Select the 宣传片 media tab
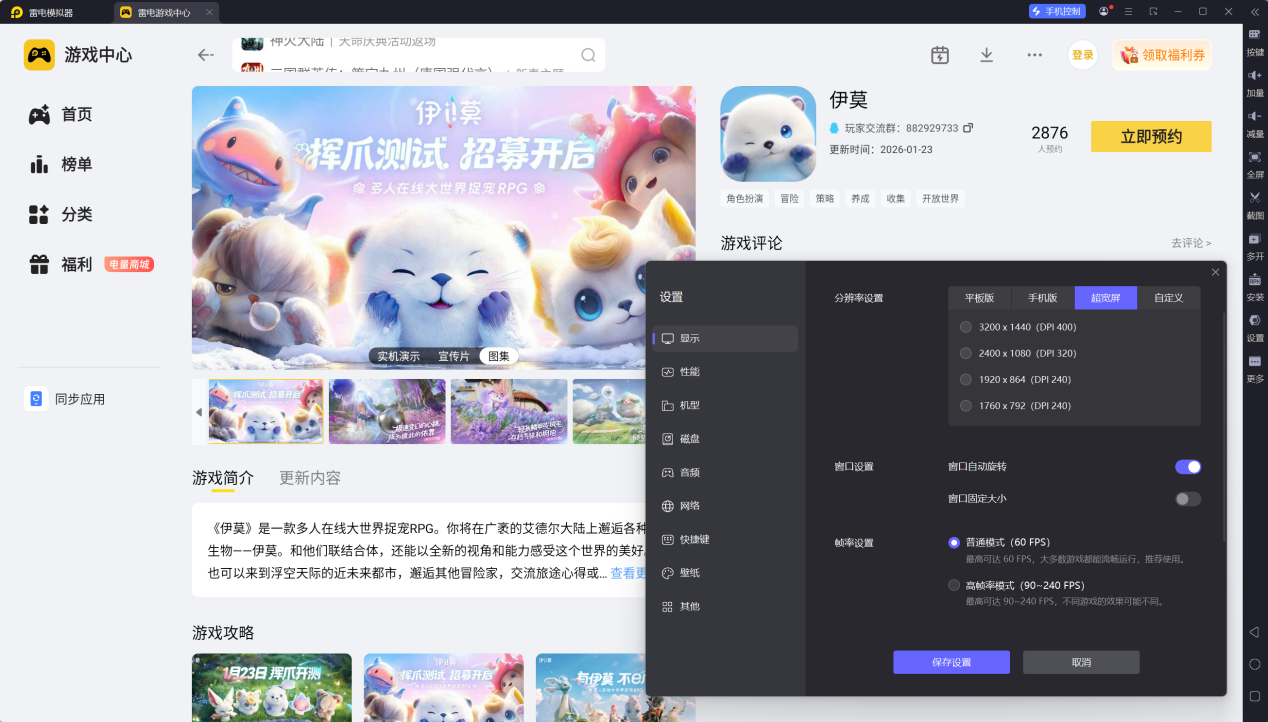Viewport: 1268px width, 722px height. point(454,356)
